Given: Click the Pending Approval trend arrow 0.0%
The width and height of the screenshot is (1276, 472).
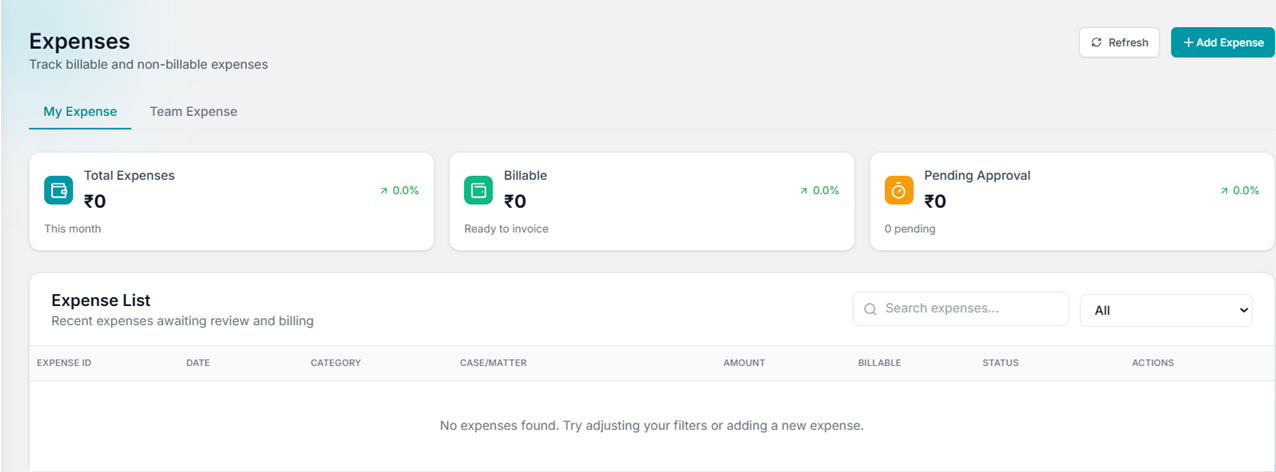Looking at the screenshot, I should (x=1239, y=190).
